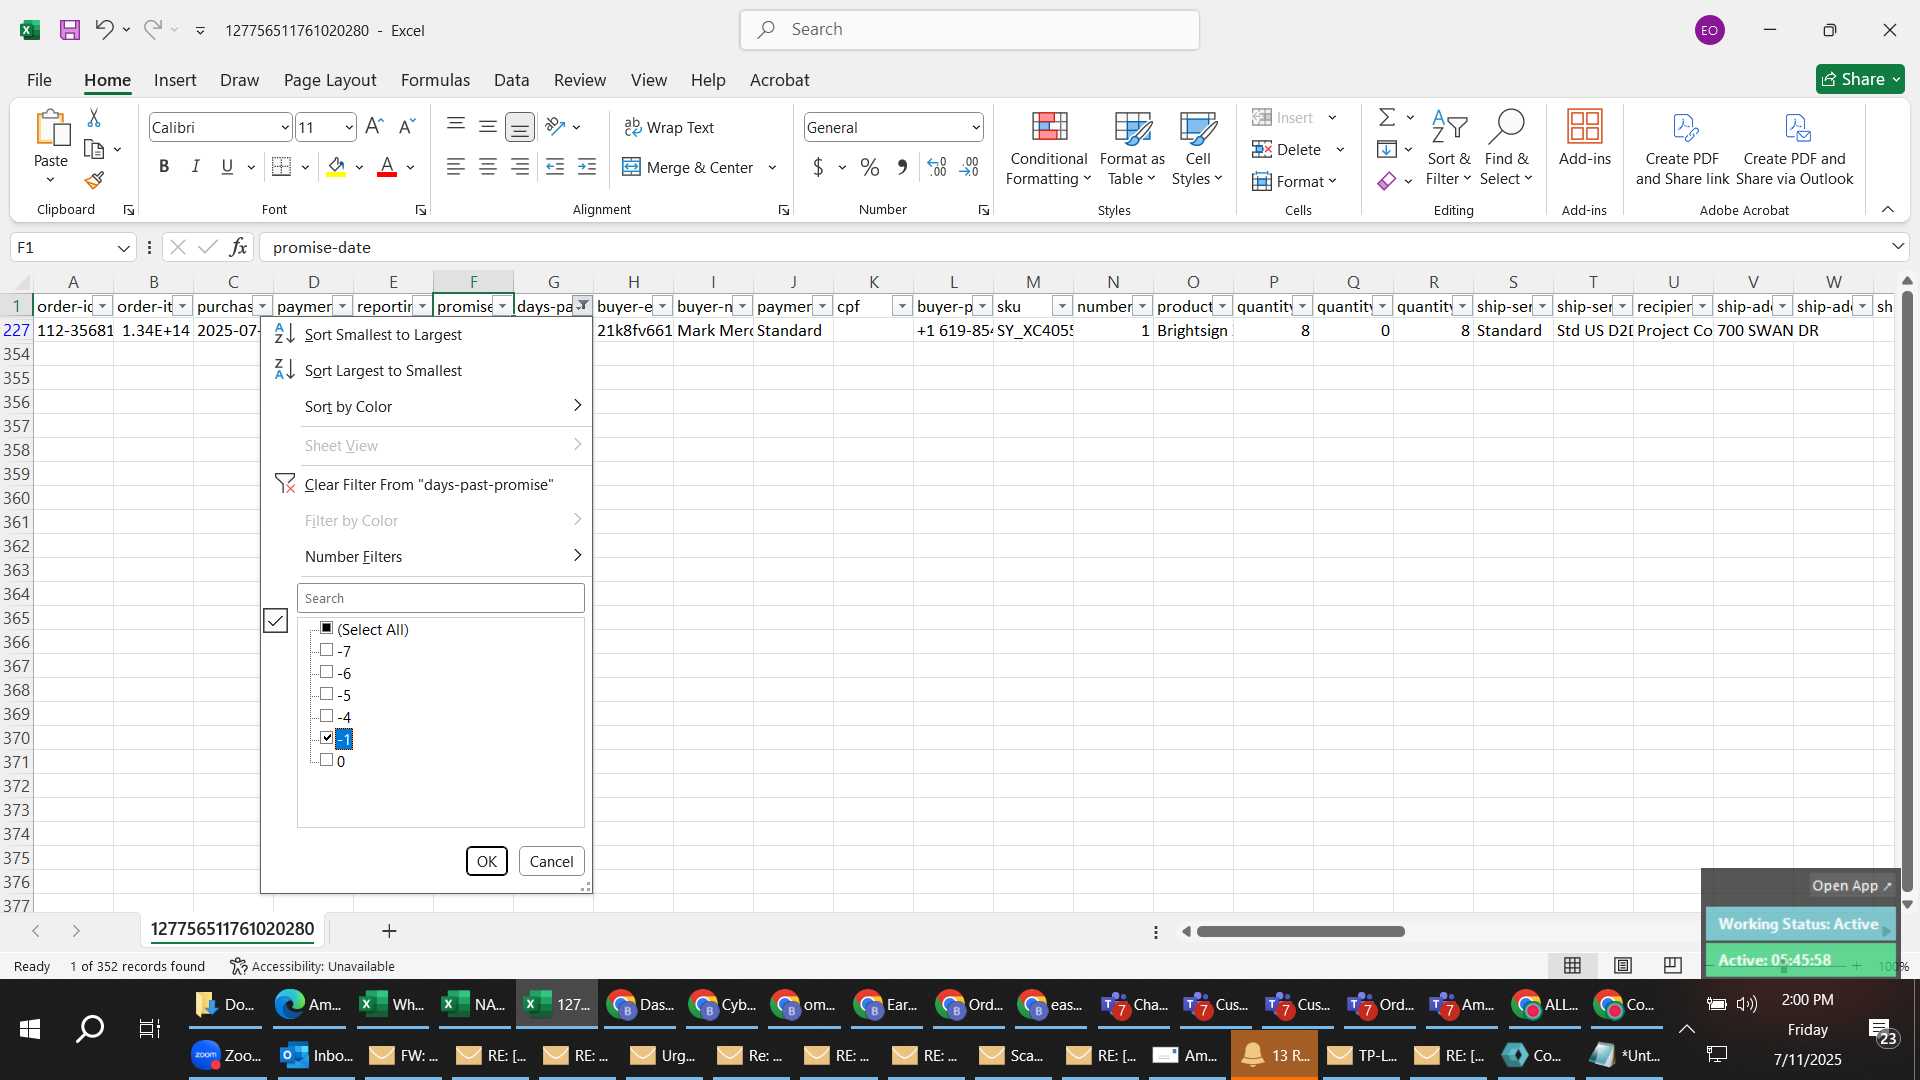
Task: Click the Undo arrow icon
Action: pyautogui.click(x=104, y=30)
